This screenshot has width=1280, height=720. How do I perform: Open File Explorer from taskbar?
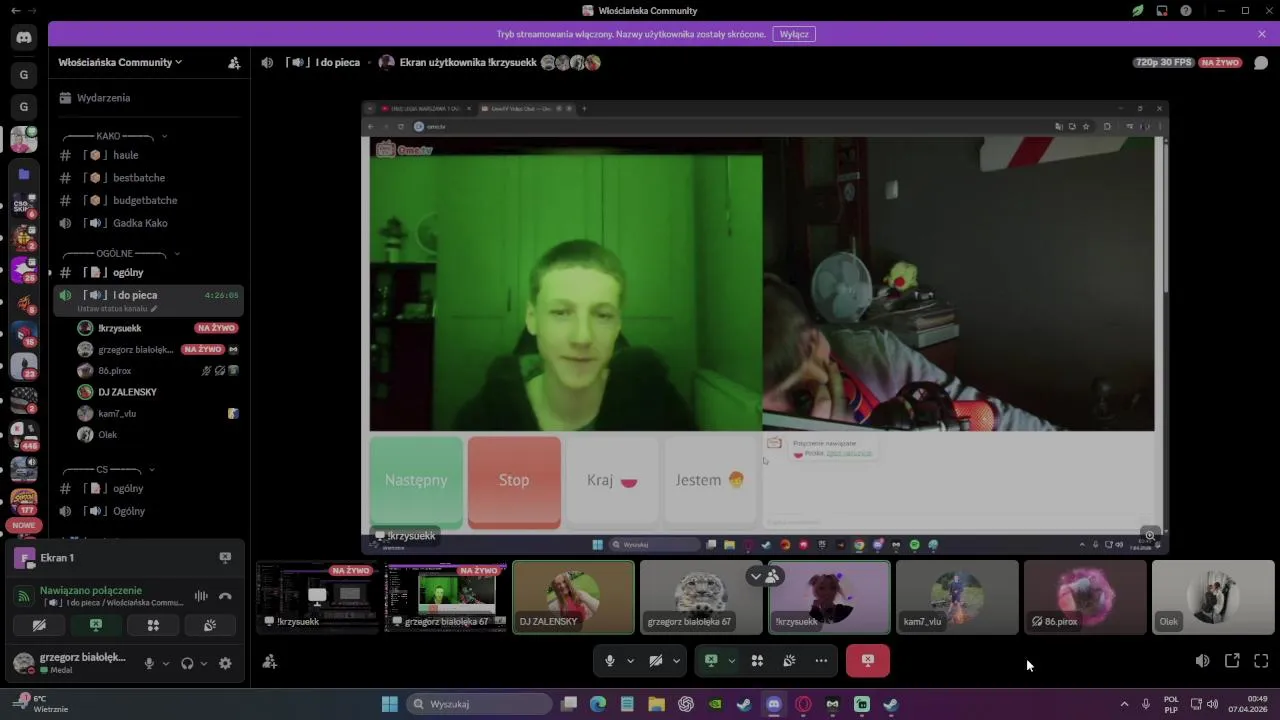(x=656, y=704)
